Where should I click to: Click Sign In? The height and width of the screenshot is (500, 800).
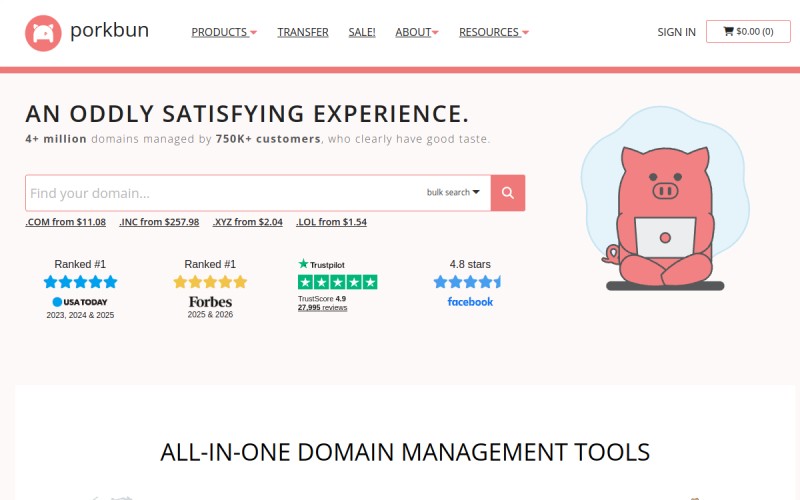pyautogui.click(x=676, y=32)
